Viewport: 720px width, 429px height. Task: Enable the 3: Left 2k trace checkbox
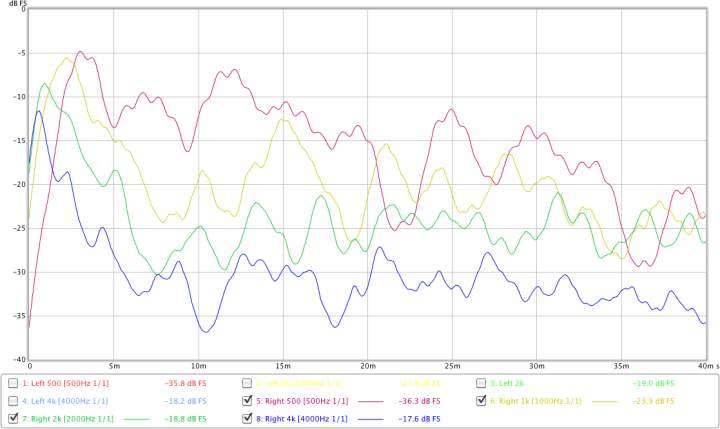tap(481, 383)
